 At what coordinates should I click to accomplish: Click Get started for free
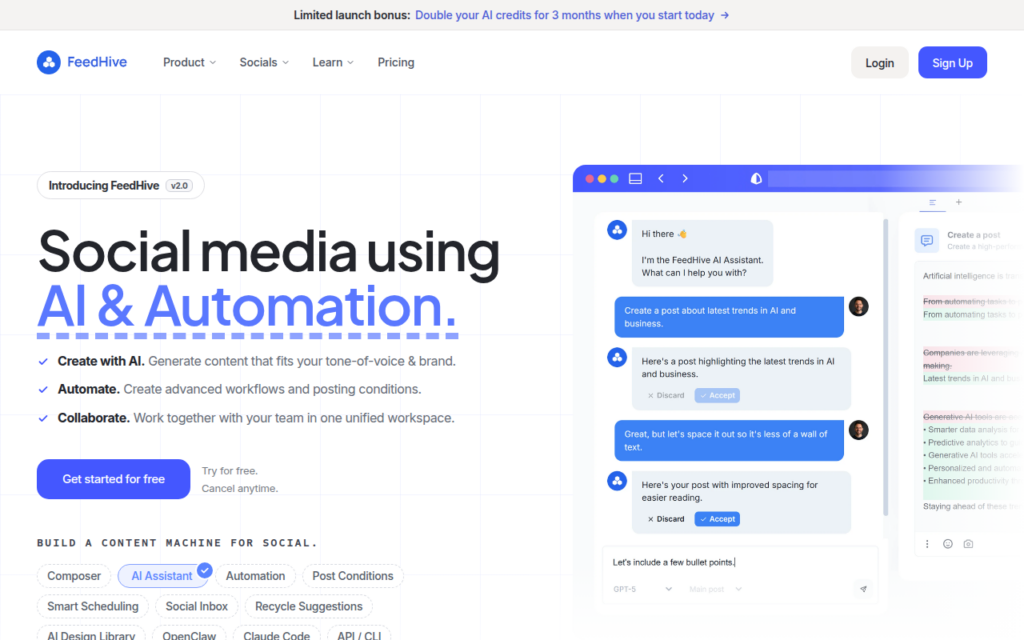[114, 479]
